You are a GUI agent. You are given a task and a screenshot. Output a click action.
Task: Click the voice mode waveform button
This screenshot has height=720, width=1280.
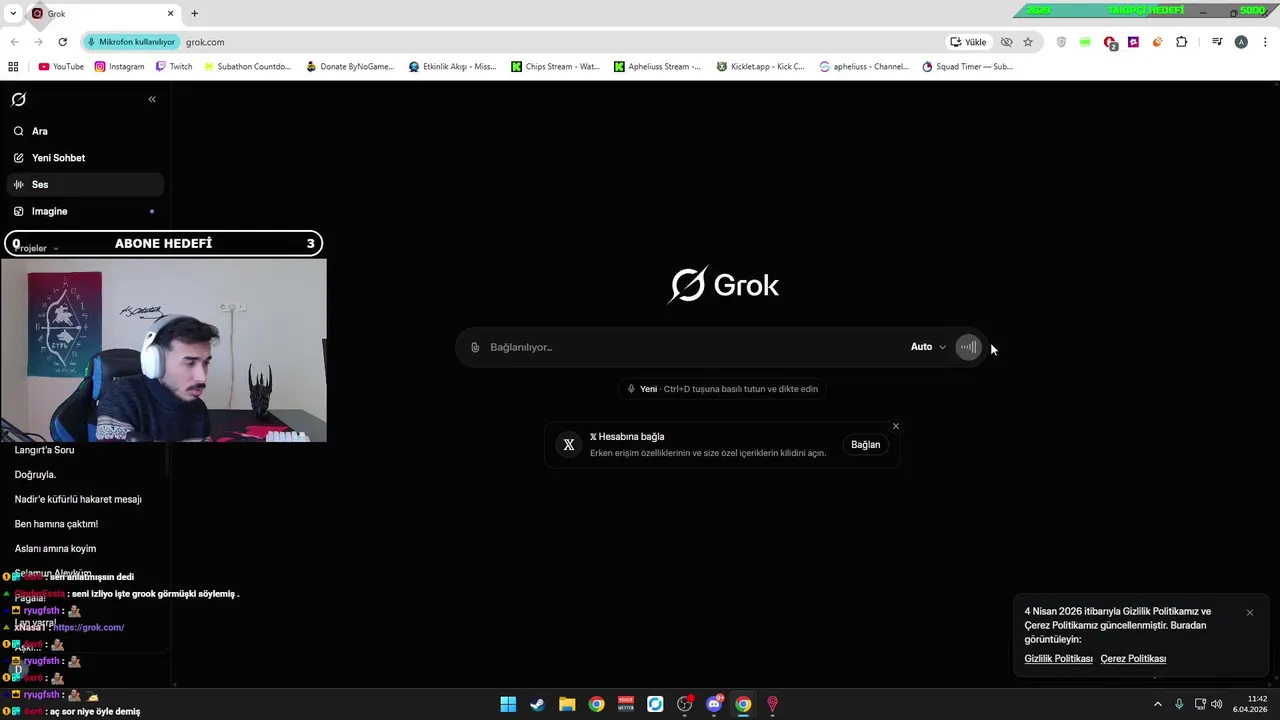[x=968, y=347]
